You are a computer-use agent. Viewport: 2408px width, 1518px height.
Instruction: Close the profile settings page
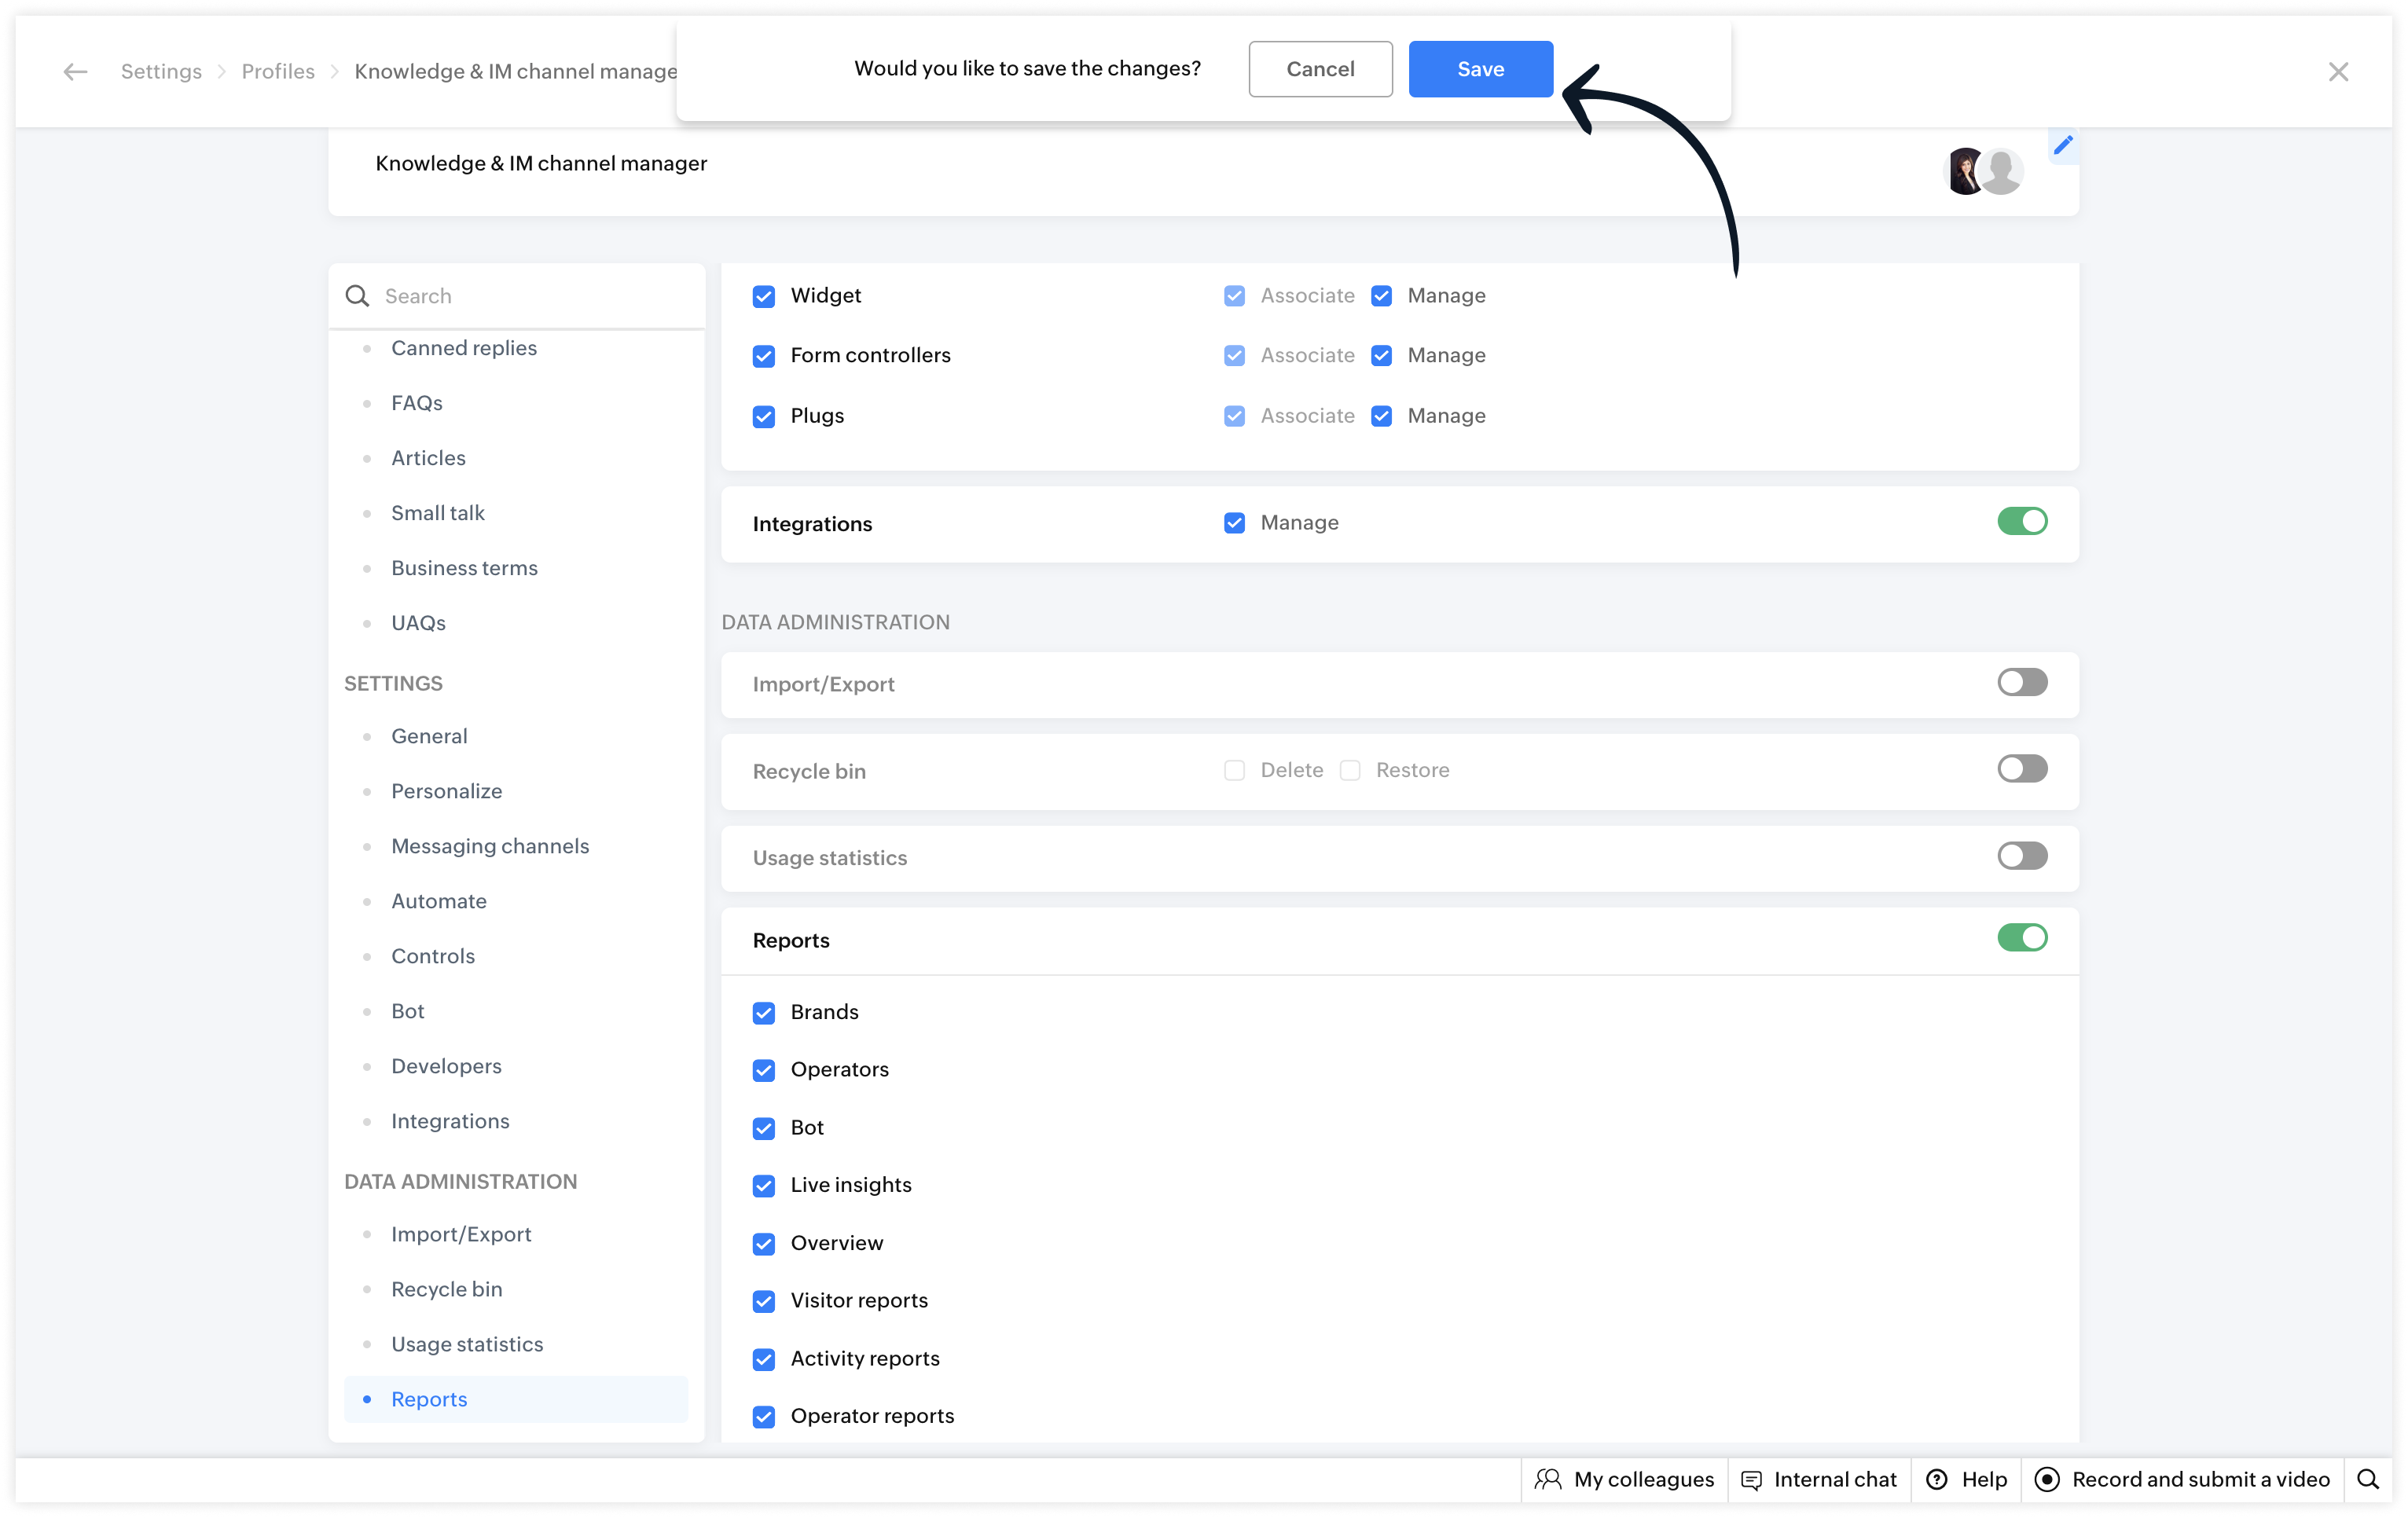(x=2338, y=72)
